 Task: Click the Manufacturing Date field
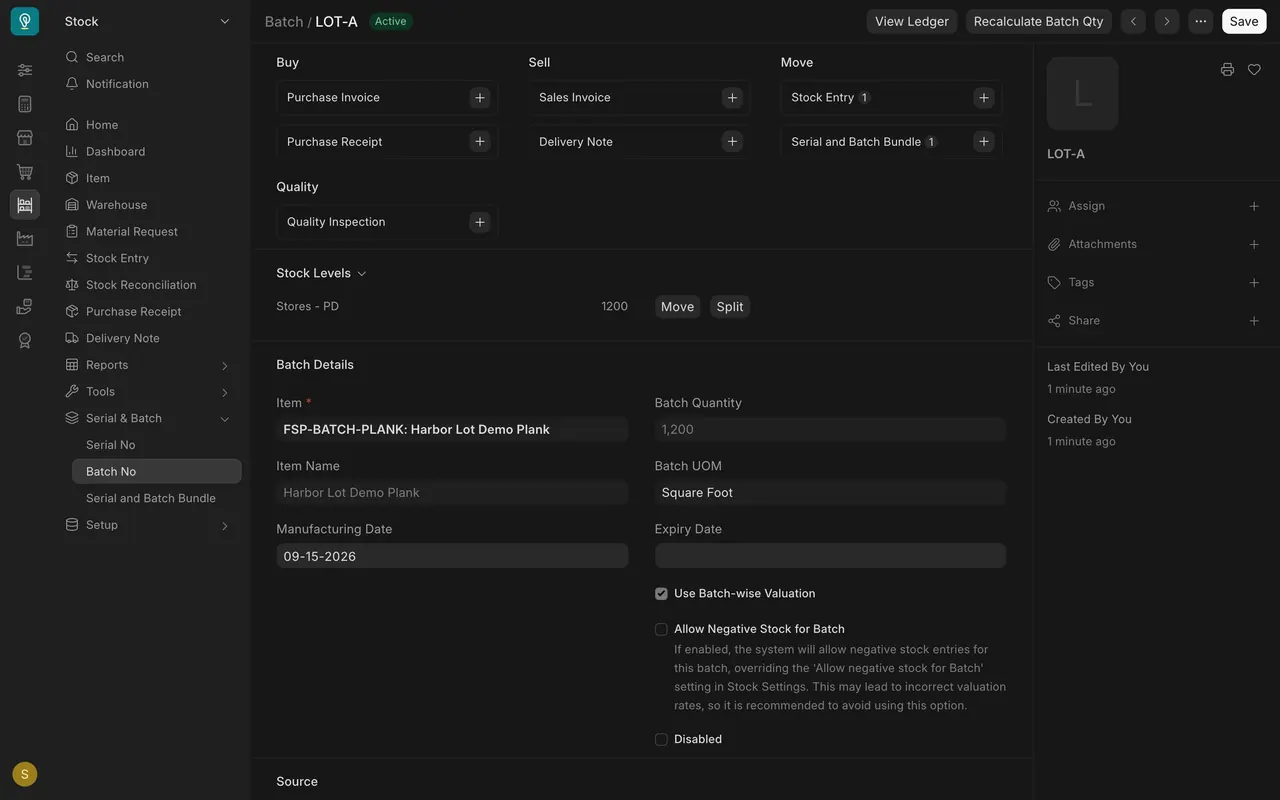coord(452,556)
